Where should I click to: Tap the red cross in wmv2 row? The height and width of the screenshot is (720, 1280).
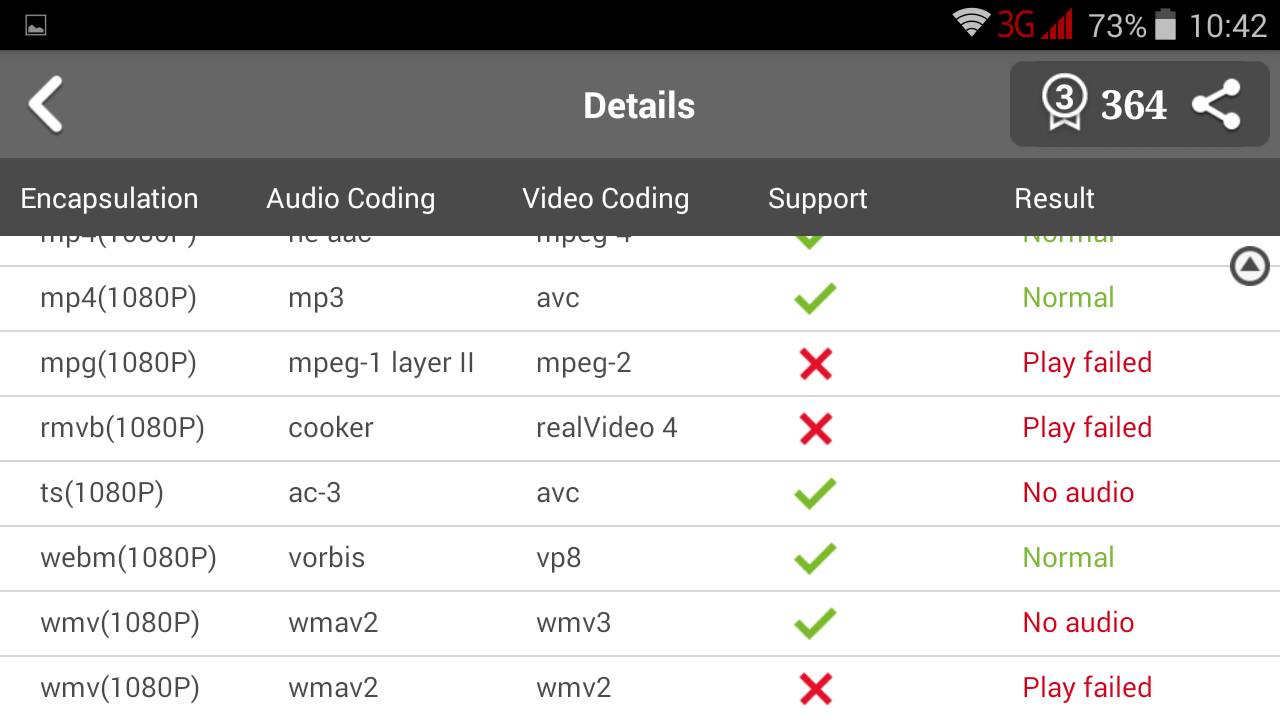pos(816,688)
